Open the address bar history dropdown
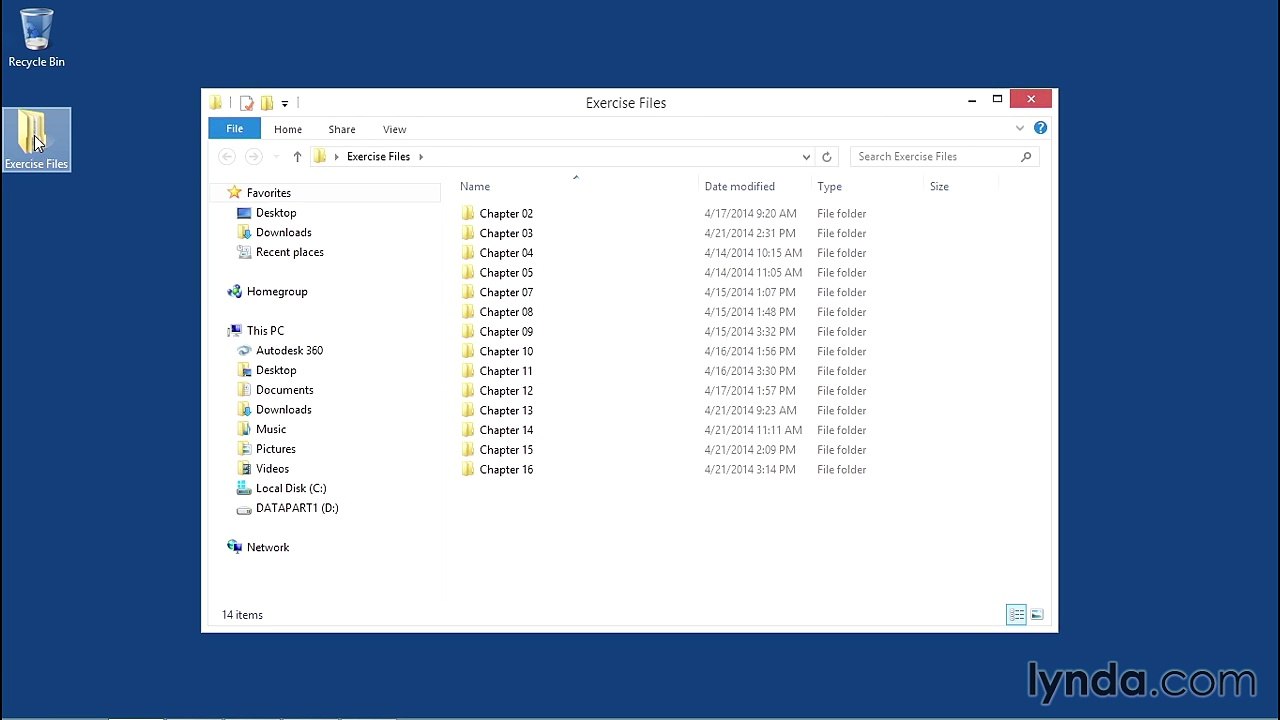Screen dimensions: 1280x720 (806, 157)
